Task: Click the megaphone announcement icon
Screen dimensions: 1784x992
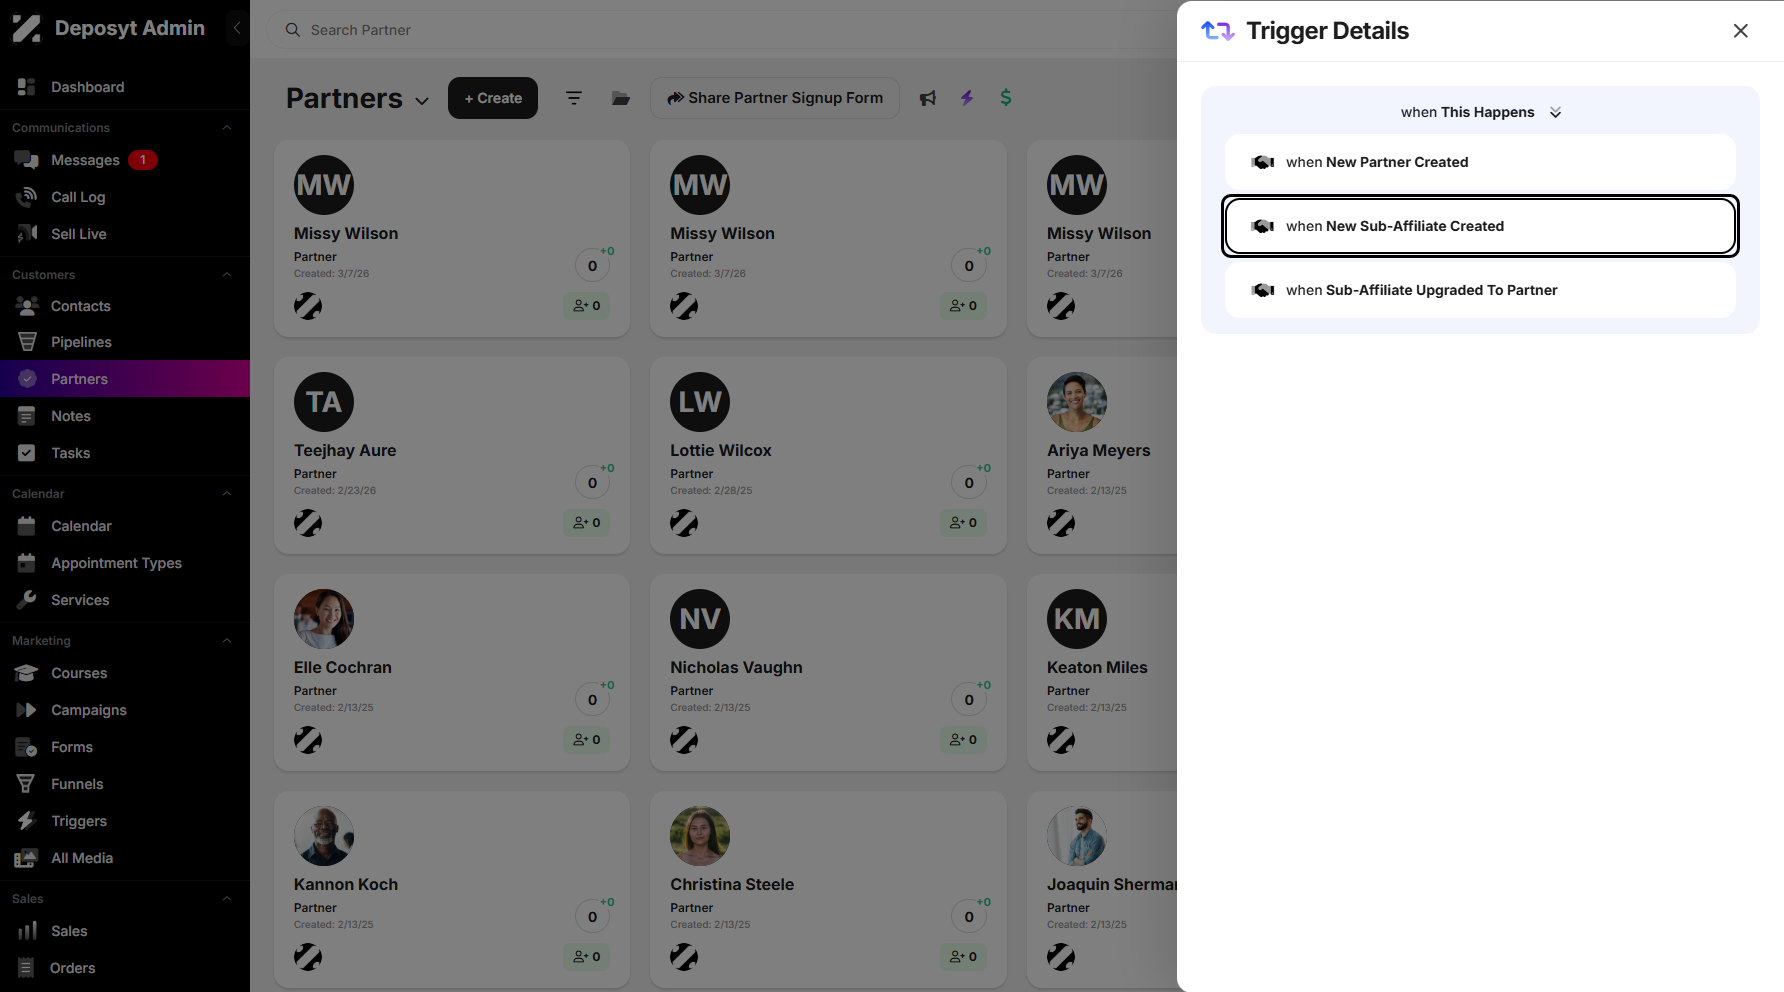Action: pos(928,98)
